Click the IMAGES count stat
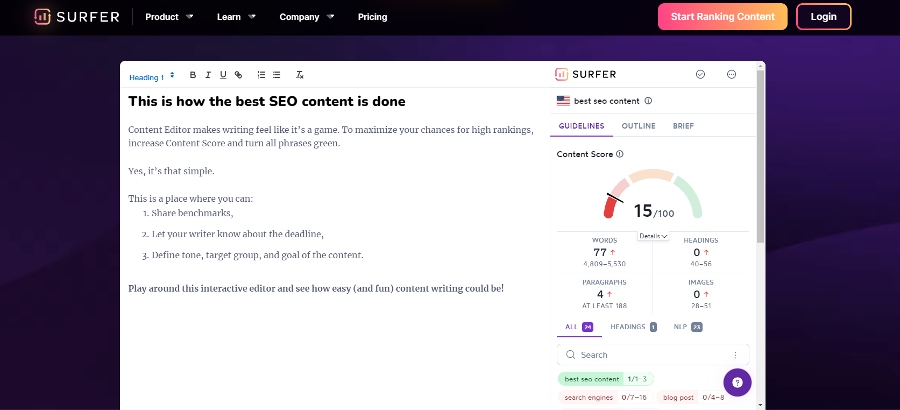The height and width of the screenshot is (410, 900). tap(700, 294)
